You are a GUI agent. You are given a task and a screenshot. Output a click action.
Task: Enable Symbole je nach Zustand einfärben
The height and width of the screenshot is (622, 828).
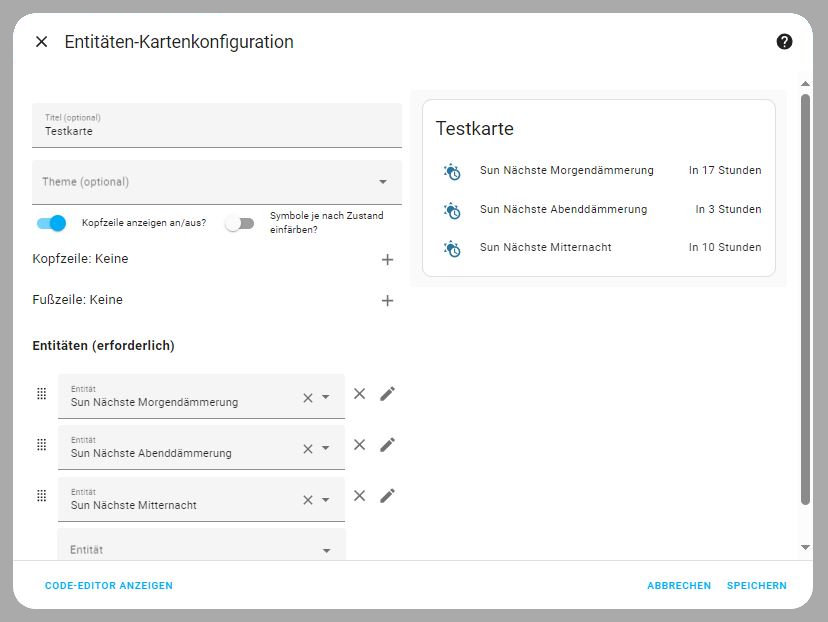[239, 223]
